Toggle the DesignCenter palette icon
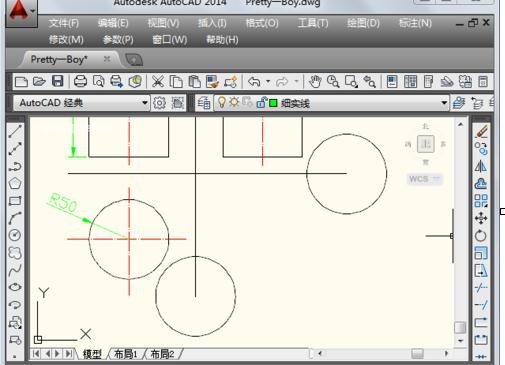Screen dimensions: 505x365 pyautogui.click(x=410, y=81)
